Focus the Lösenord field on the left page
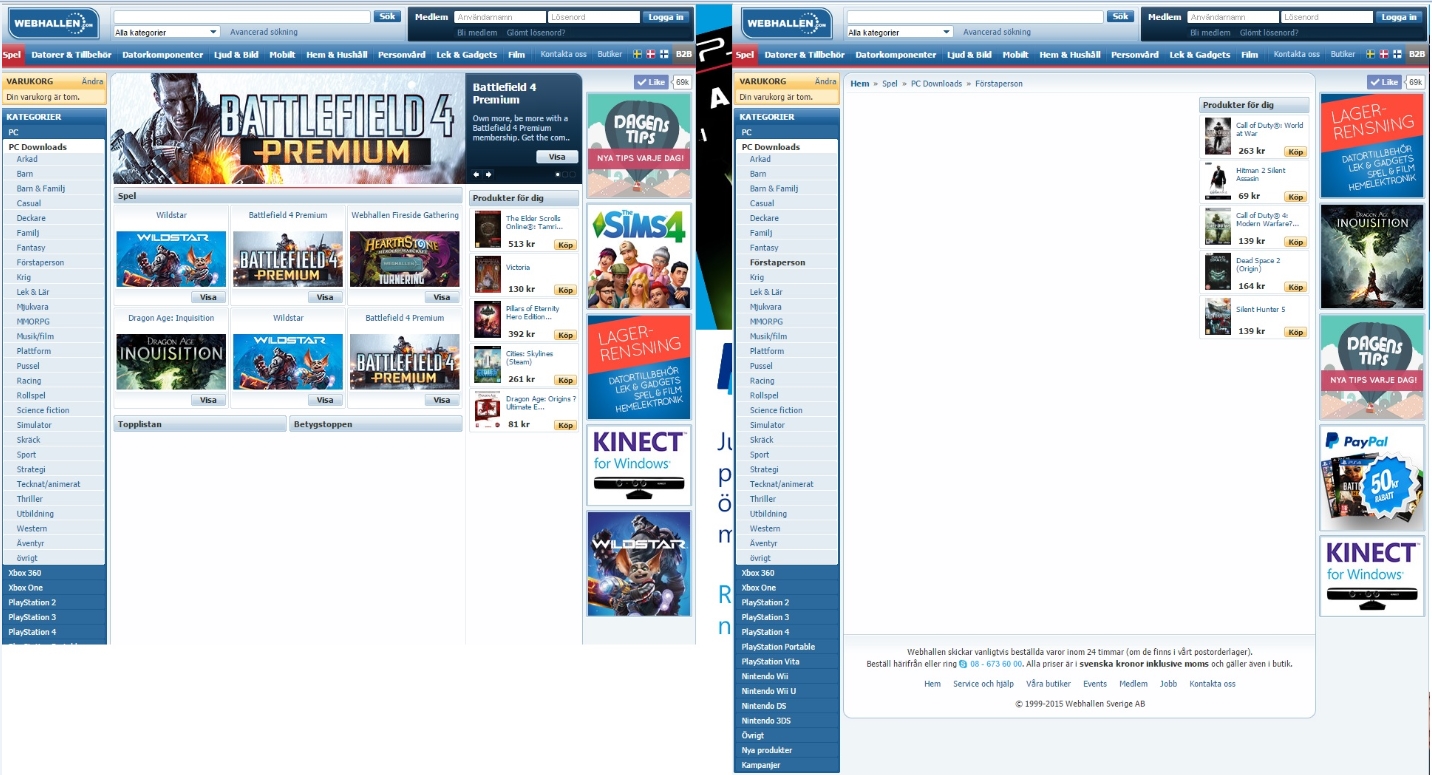Screen dimensions: 1432x775 coord(594,17)
